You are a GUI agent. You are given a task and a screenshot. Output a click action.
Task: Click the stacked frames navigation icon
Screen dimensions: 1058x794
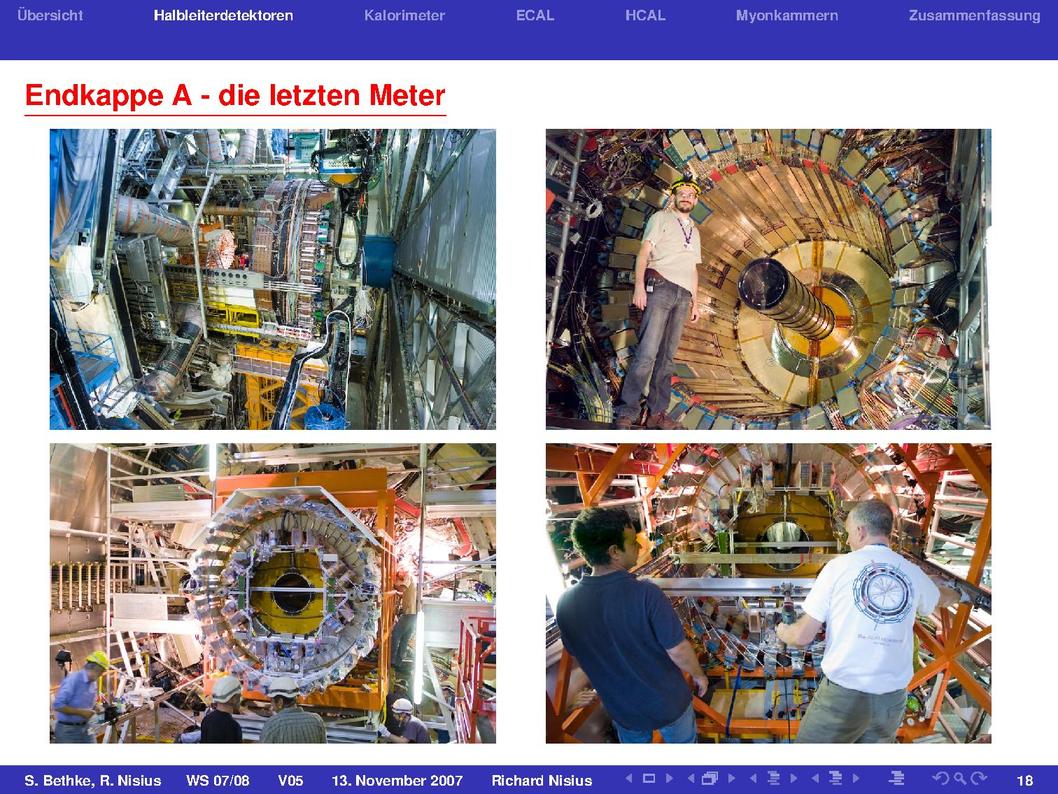tap(710, 778)
